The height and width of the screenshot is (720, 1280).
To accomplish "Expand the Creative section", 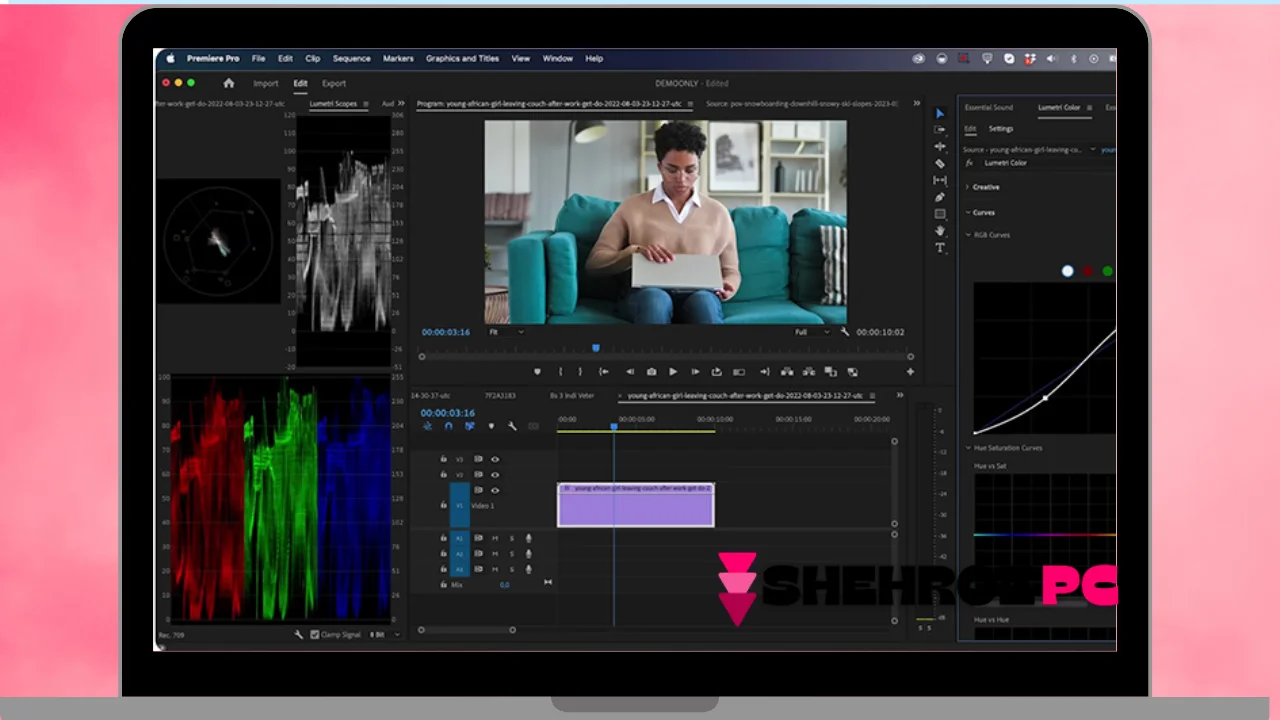I will (x=966, y=187).
